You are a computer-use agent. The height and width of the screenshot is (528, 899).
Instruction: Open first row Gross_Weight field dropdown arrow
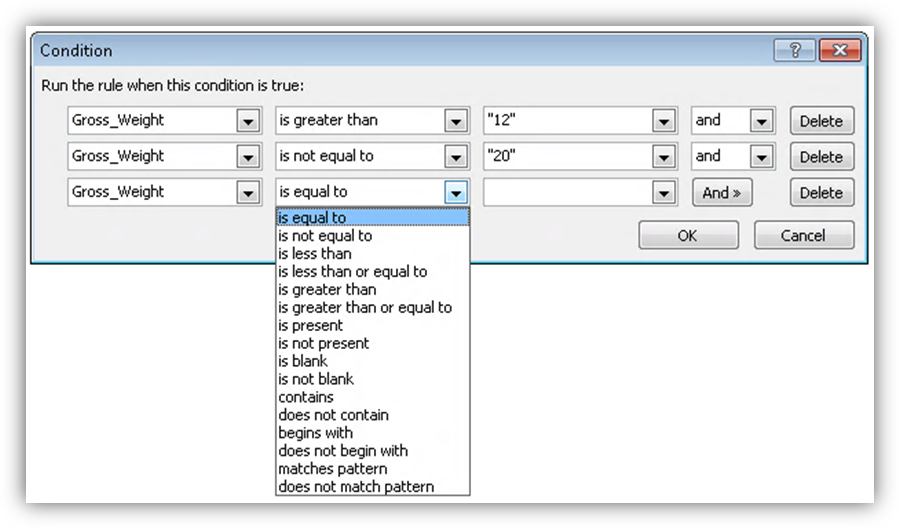(248, 121)
